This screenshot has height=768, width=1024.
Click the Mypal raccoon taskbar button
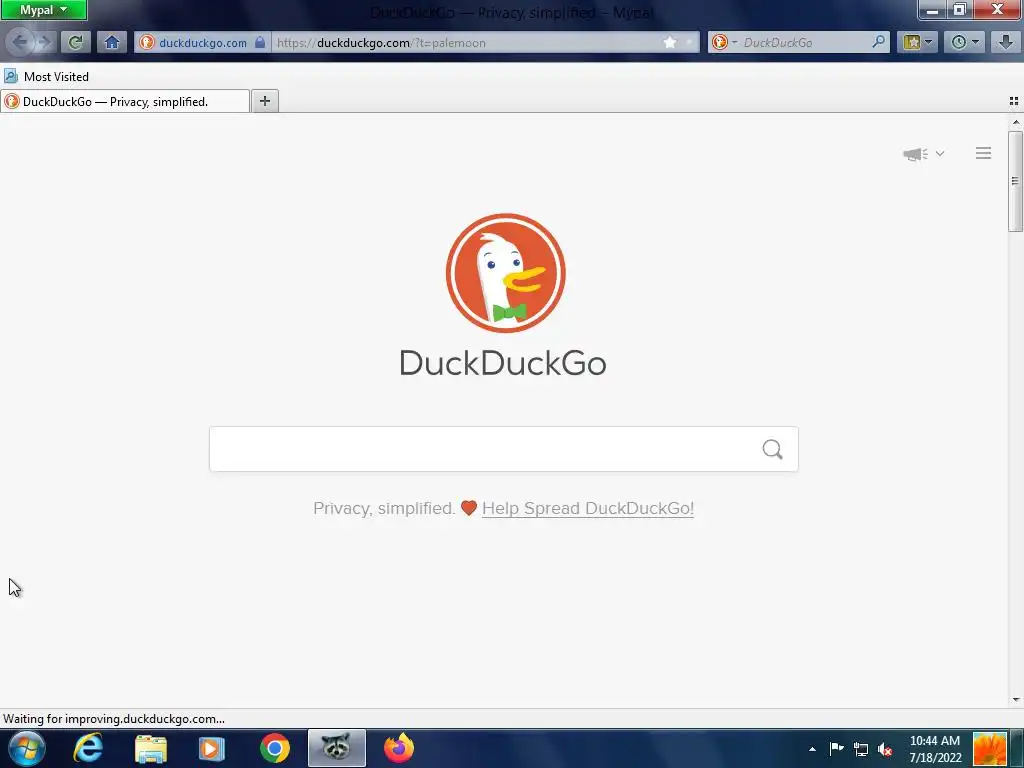click(x=336, y=748)
